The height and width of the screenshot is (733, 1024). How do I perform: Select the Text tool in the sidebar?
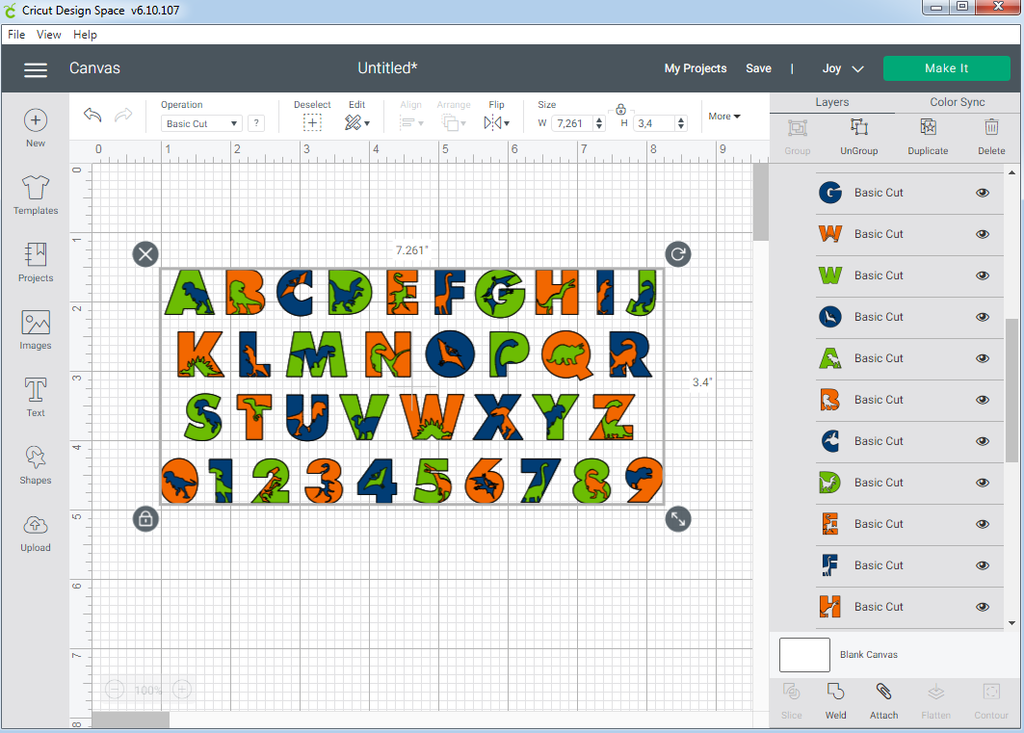pos(35,398)
